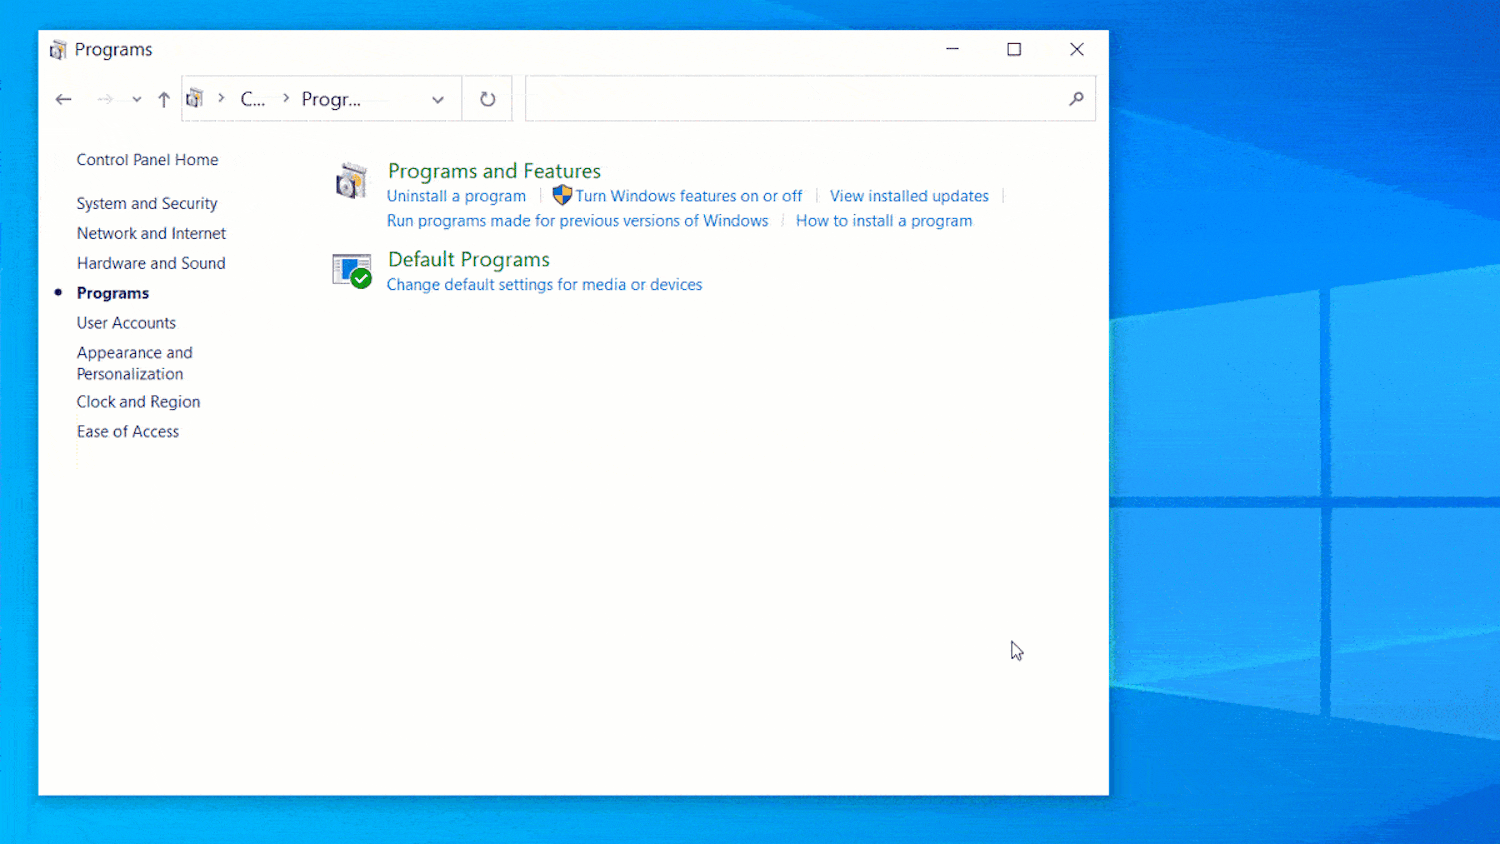Click the Control Panel icon in the address bar
This screenshot has height=844, width=1500.
click(196, 98)
